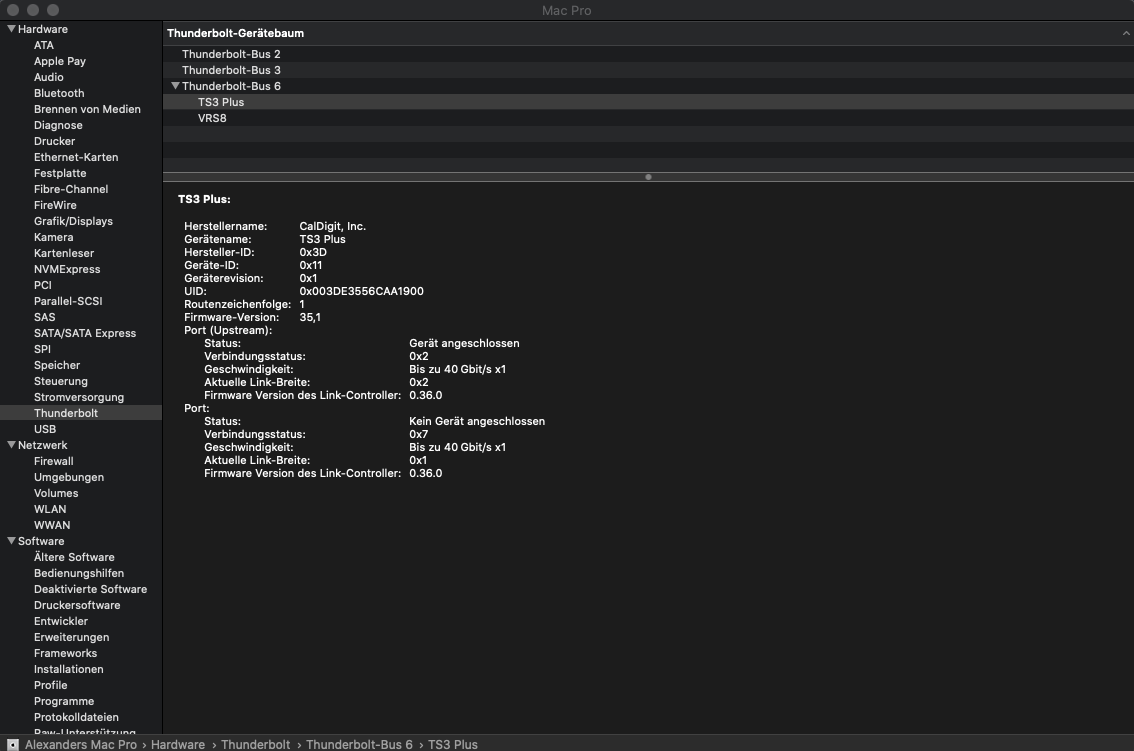Select SPI in sidebar
This screenshot has width=1134, height=751.
click(42, 349)
